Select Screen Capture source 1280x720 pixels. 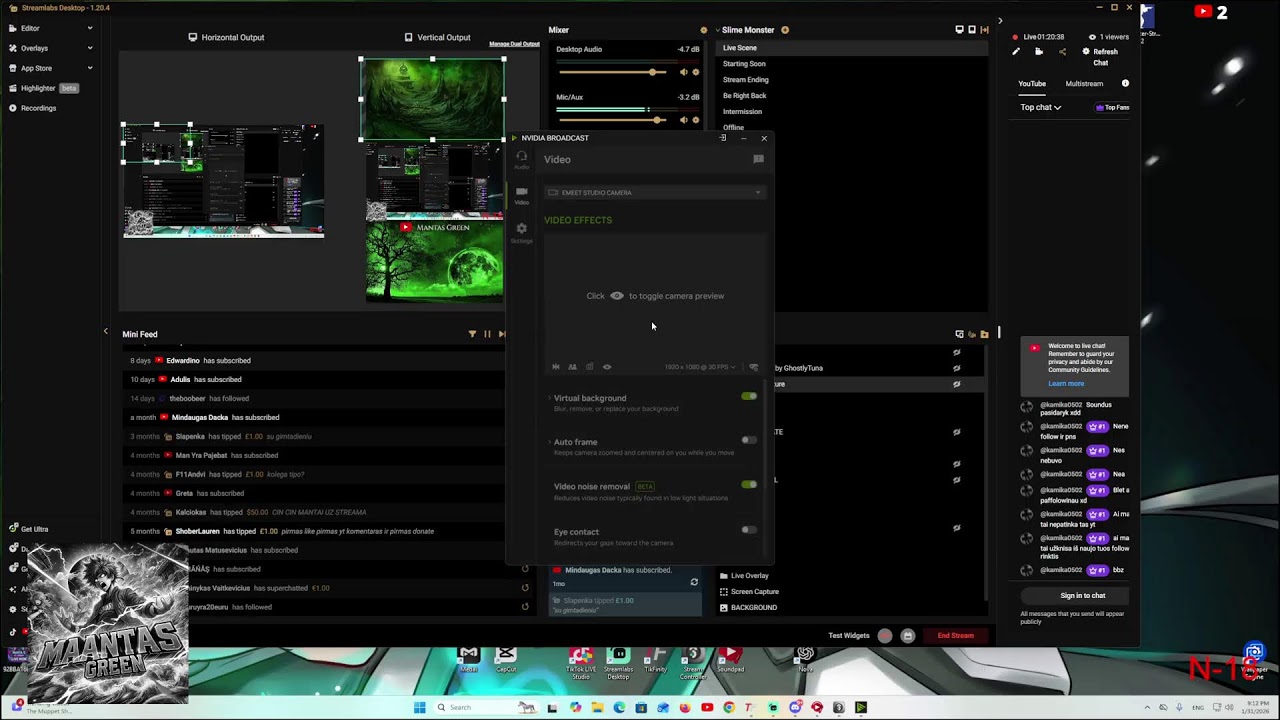pyautogui.click(x=754, y=592)
